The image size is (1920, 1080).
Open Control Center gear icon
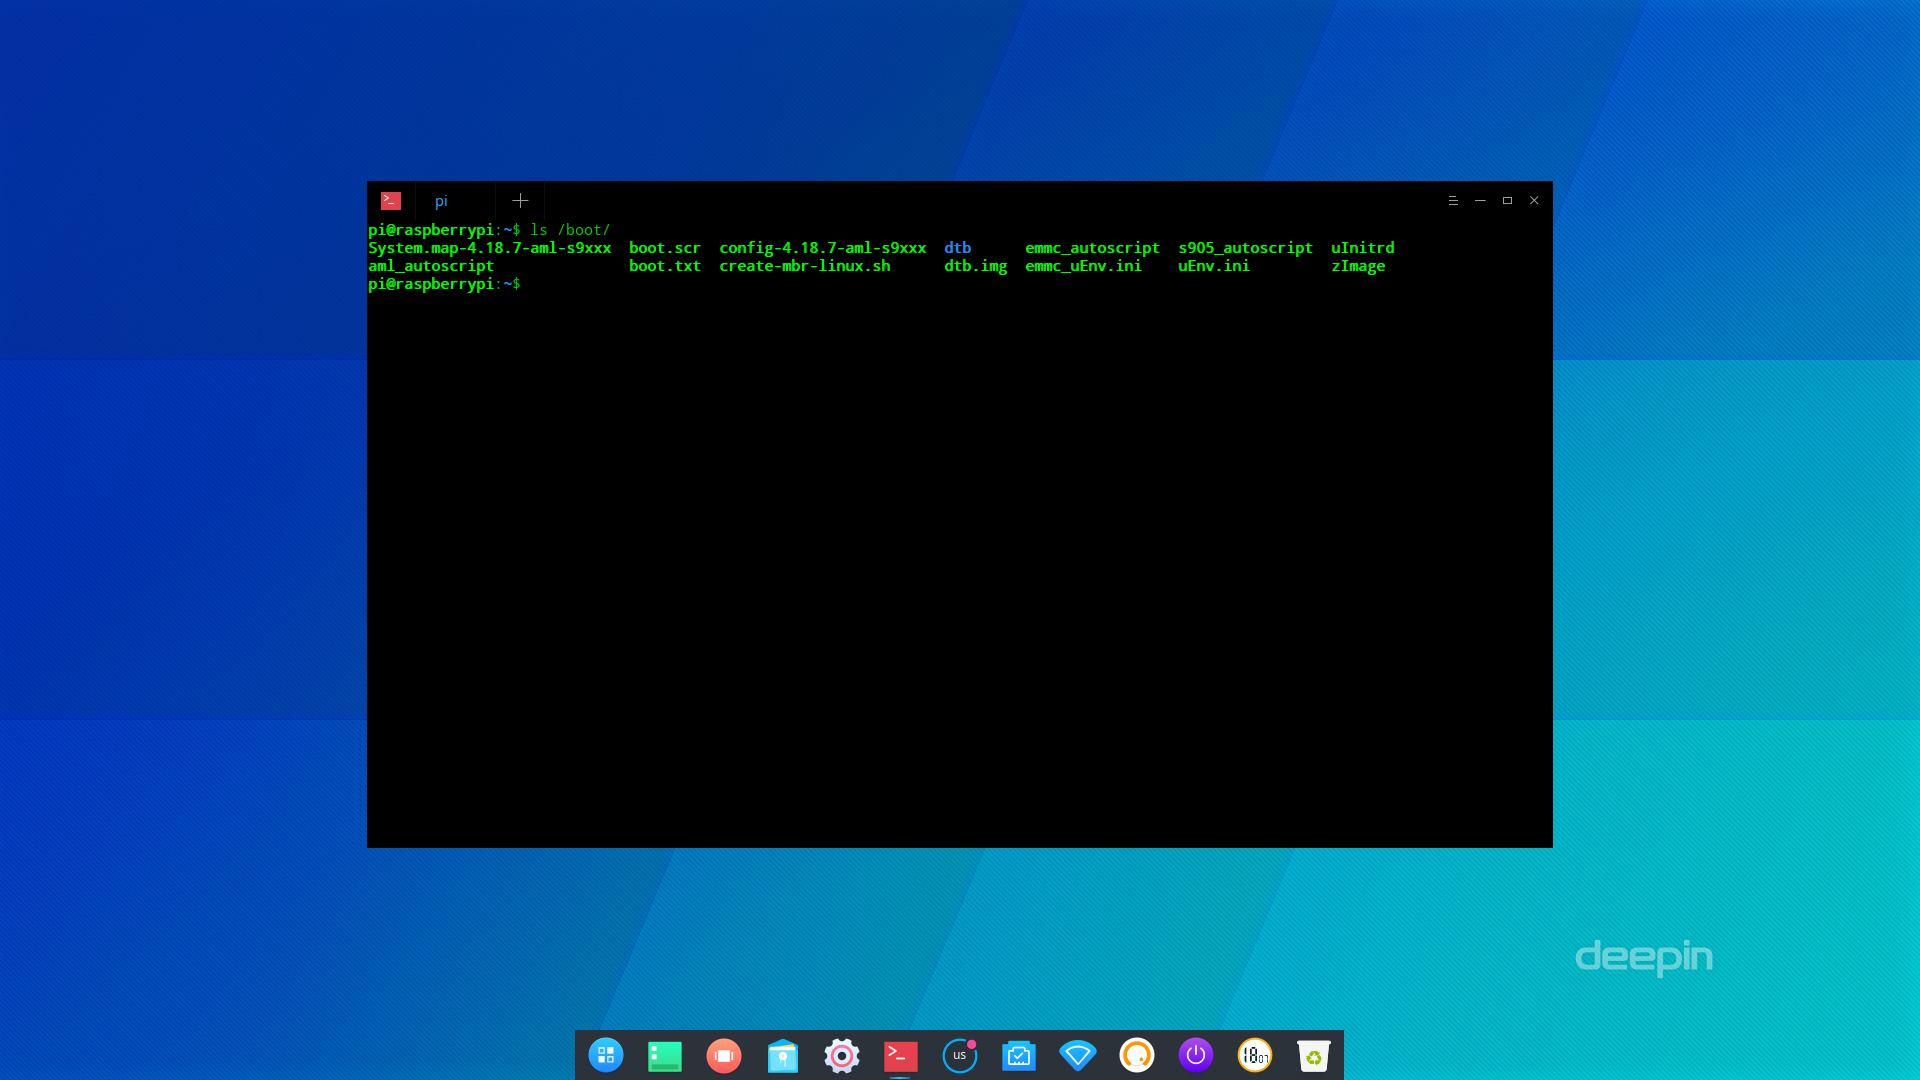[841, 1055]
